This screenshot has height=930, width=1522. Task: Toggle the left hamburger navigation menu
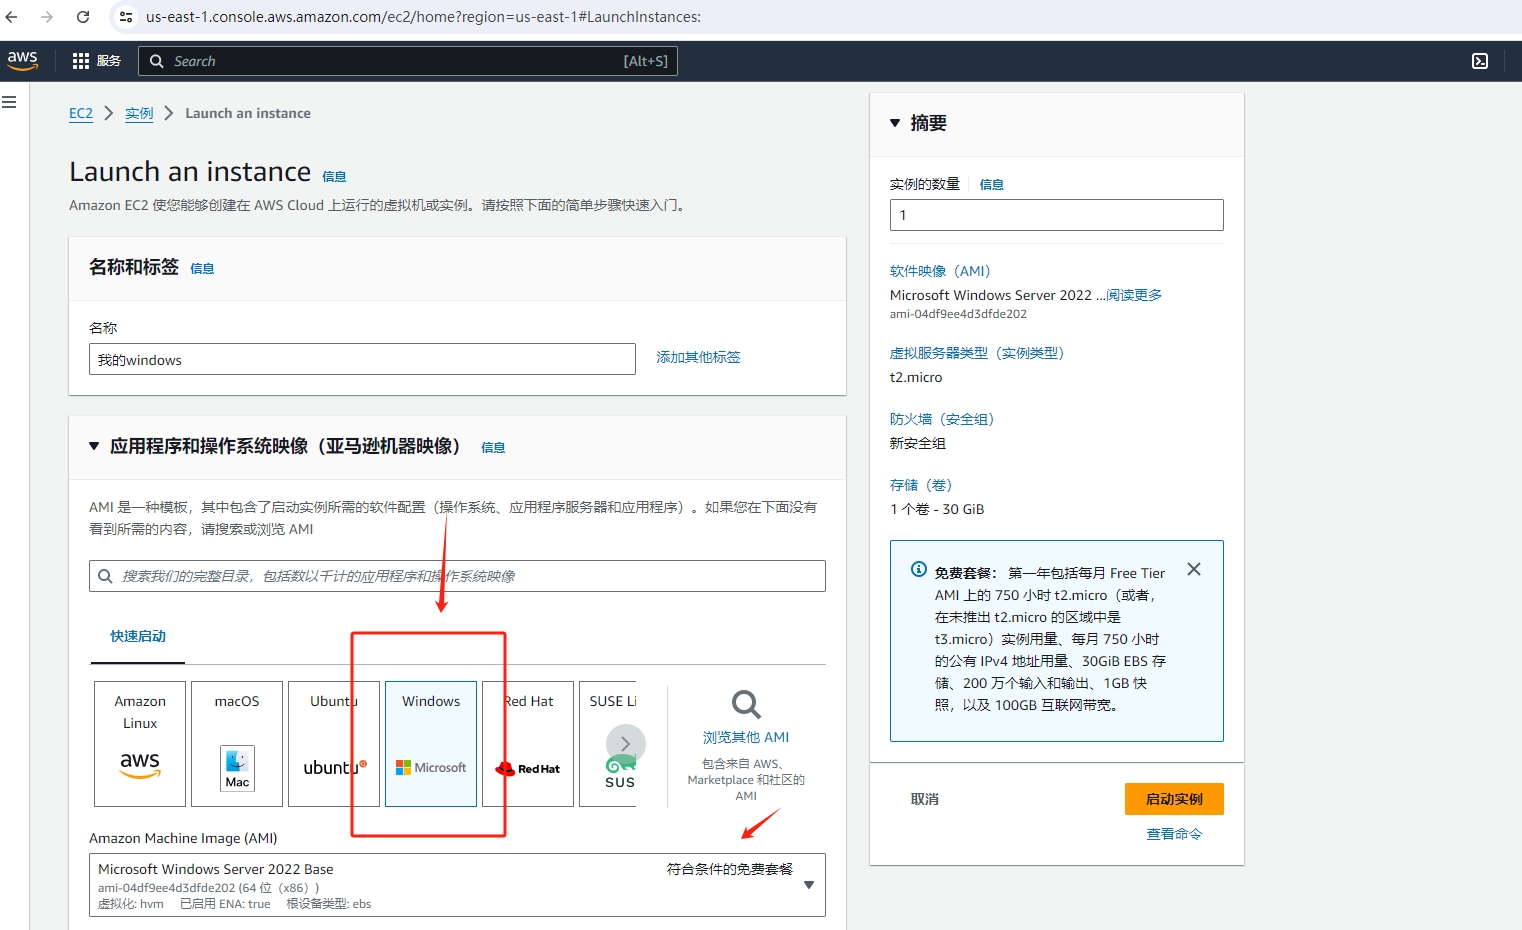(x=9, y=102)
